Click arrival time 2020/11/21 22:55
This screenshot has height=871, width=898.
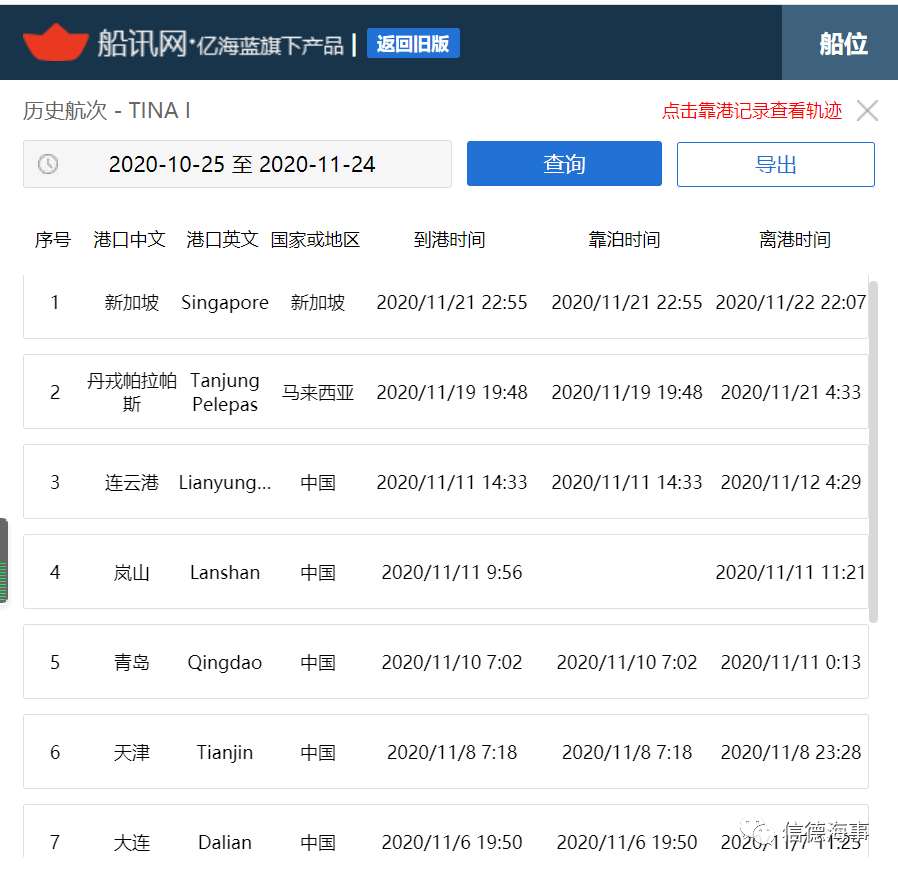(x=452, y=302)
